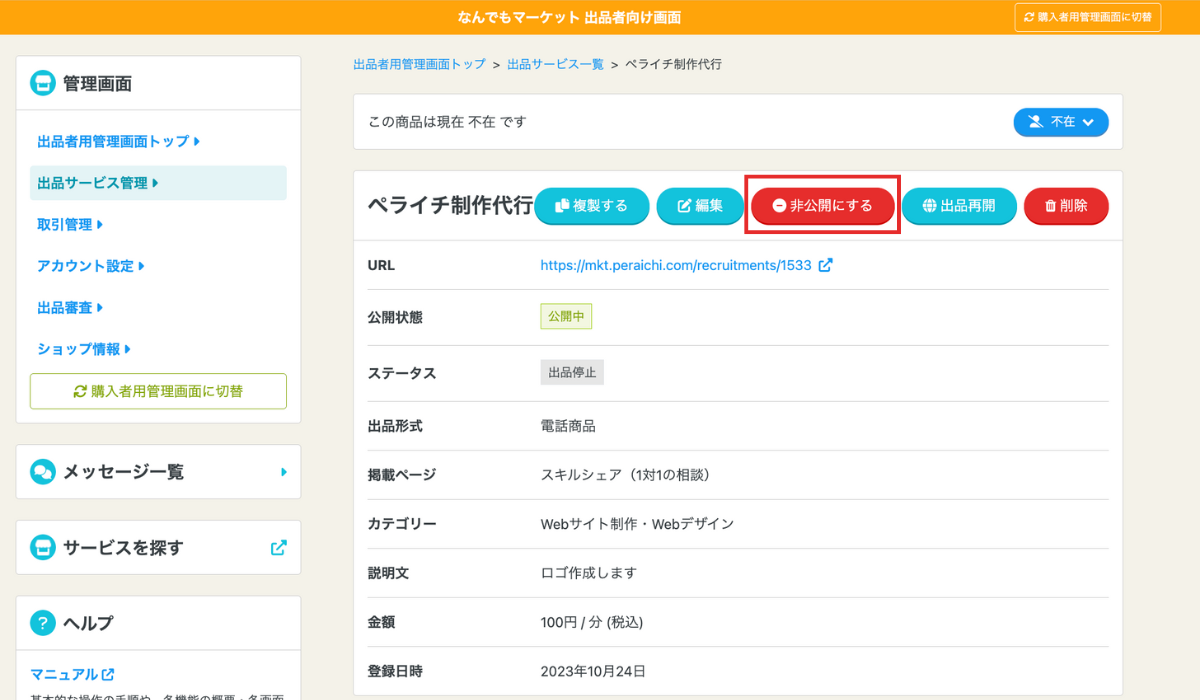Click the なんでもマーケット 出品者向け画面 header title
This screenshot has height=700, width=1200.
coord(570,18)
